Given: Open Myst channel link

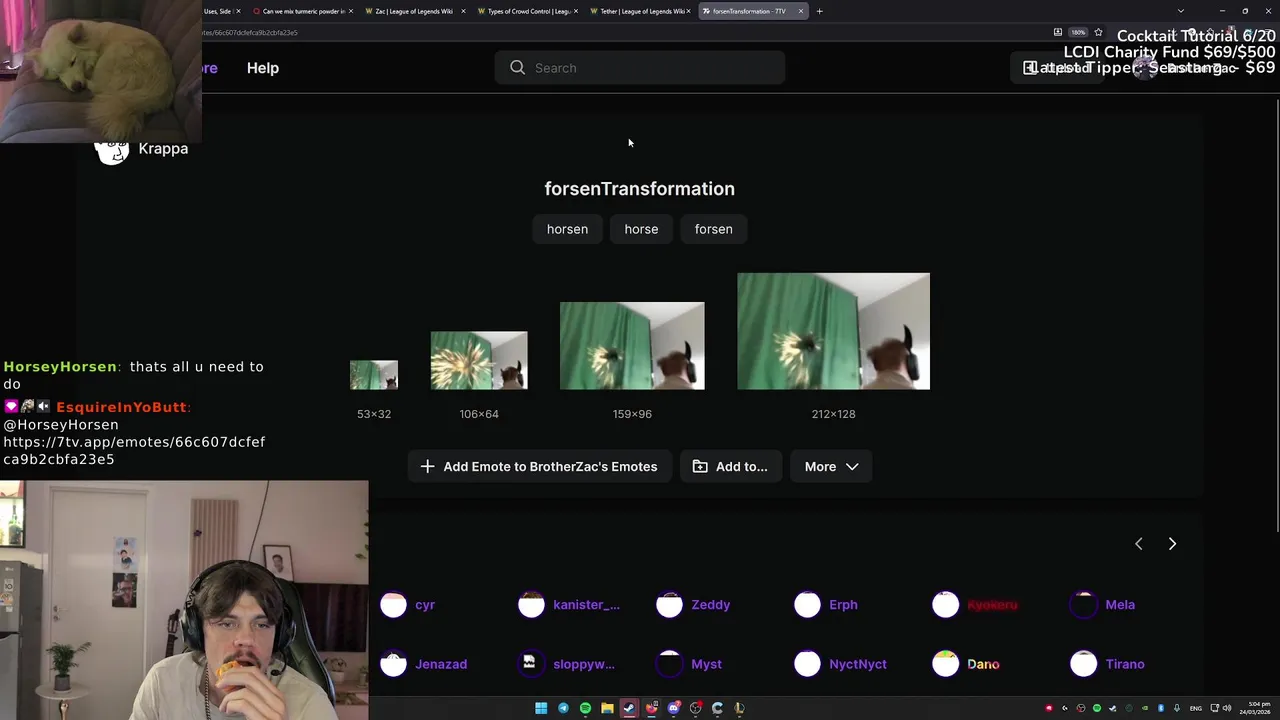Looking at the screenshot, I should (706, 664).
